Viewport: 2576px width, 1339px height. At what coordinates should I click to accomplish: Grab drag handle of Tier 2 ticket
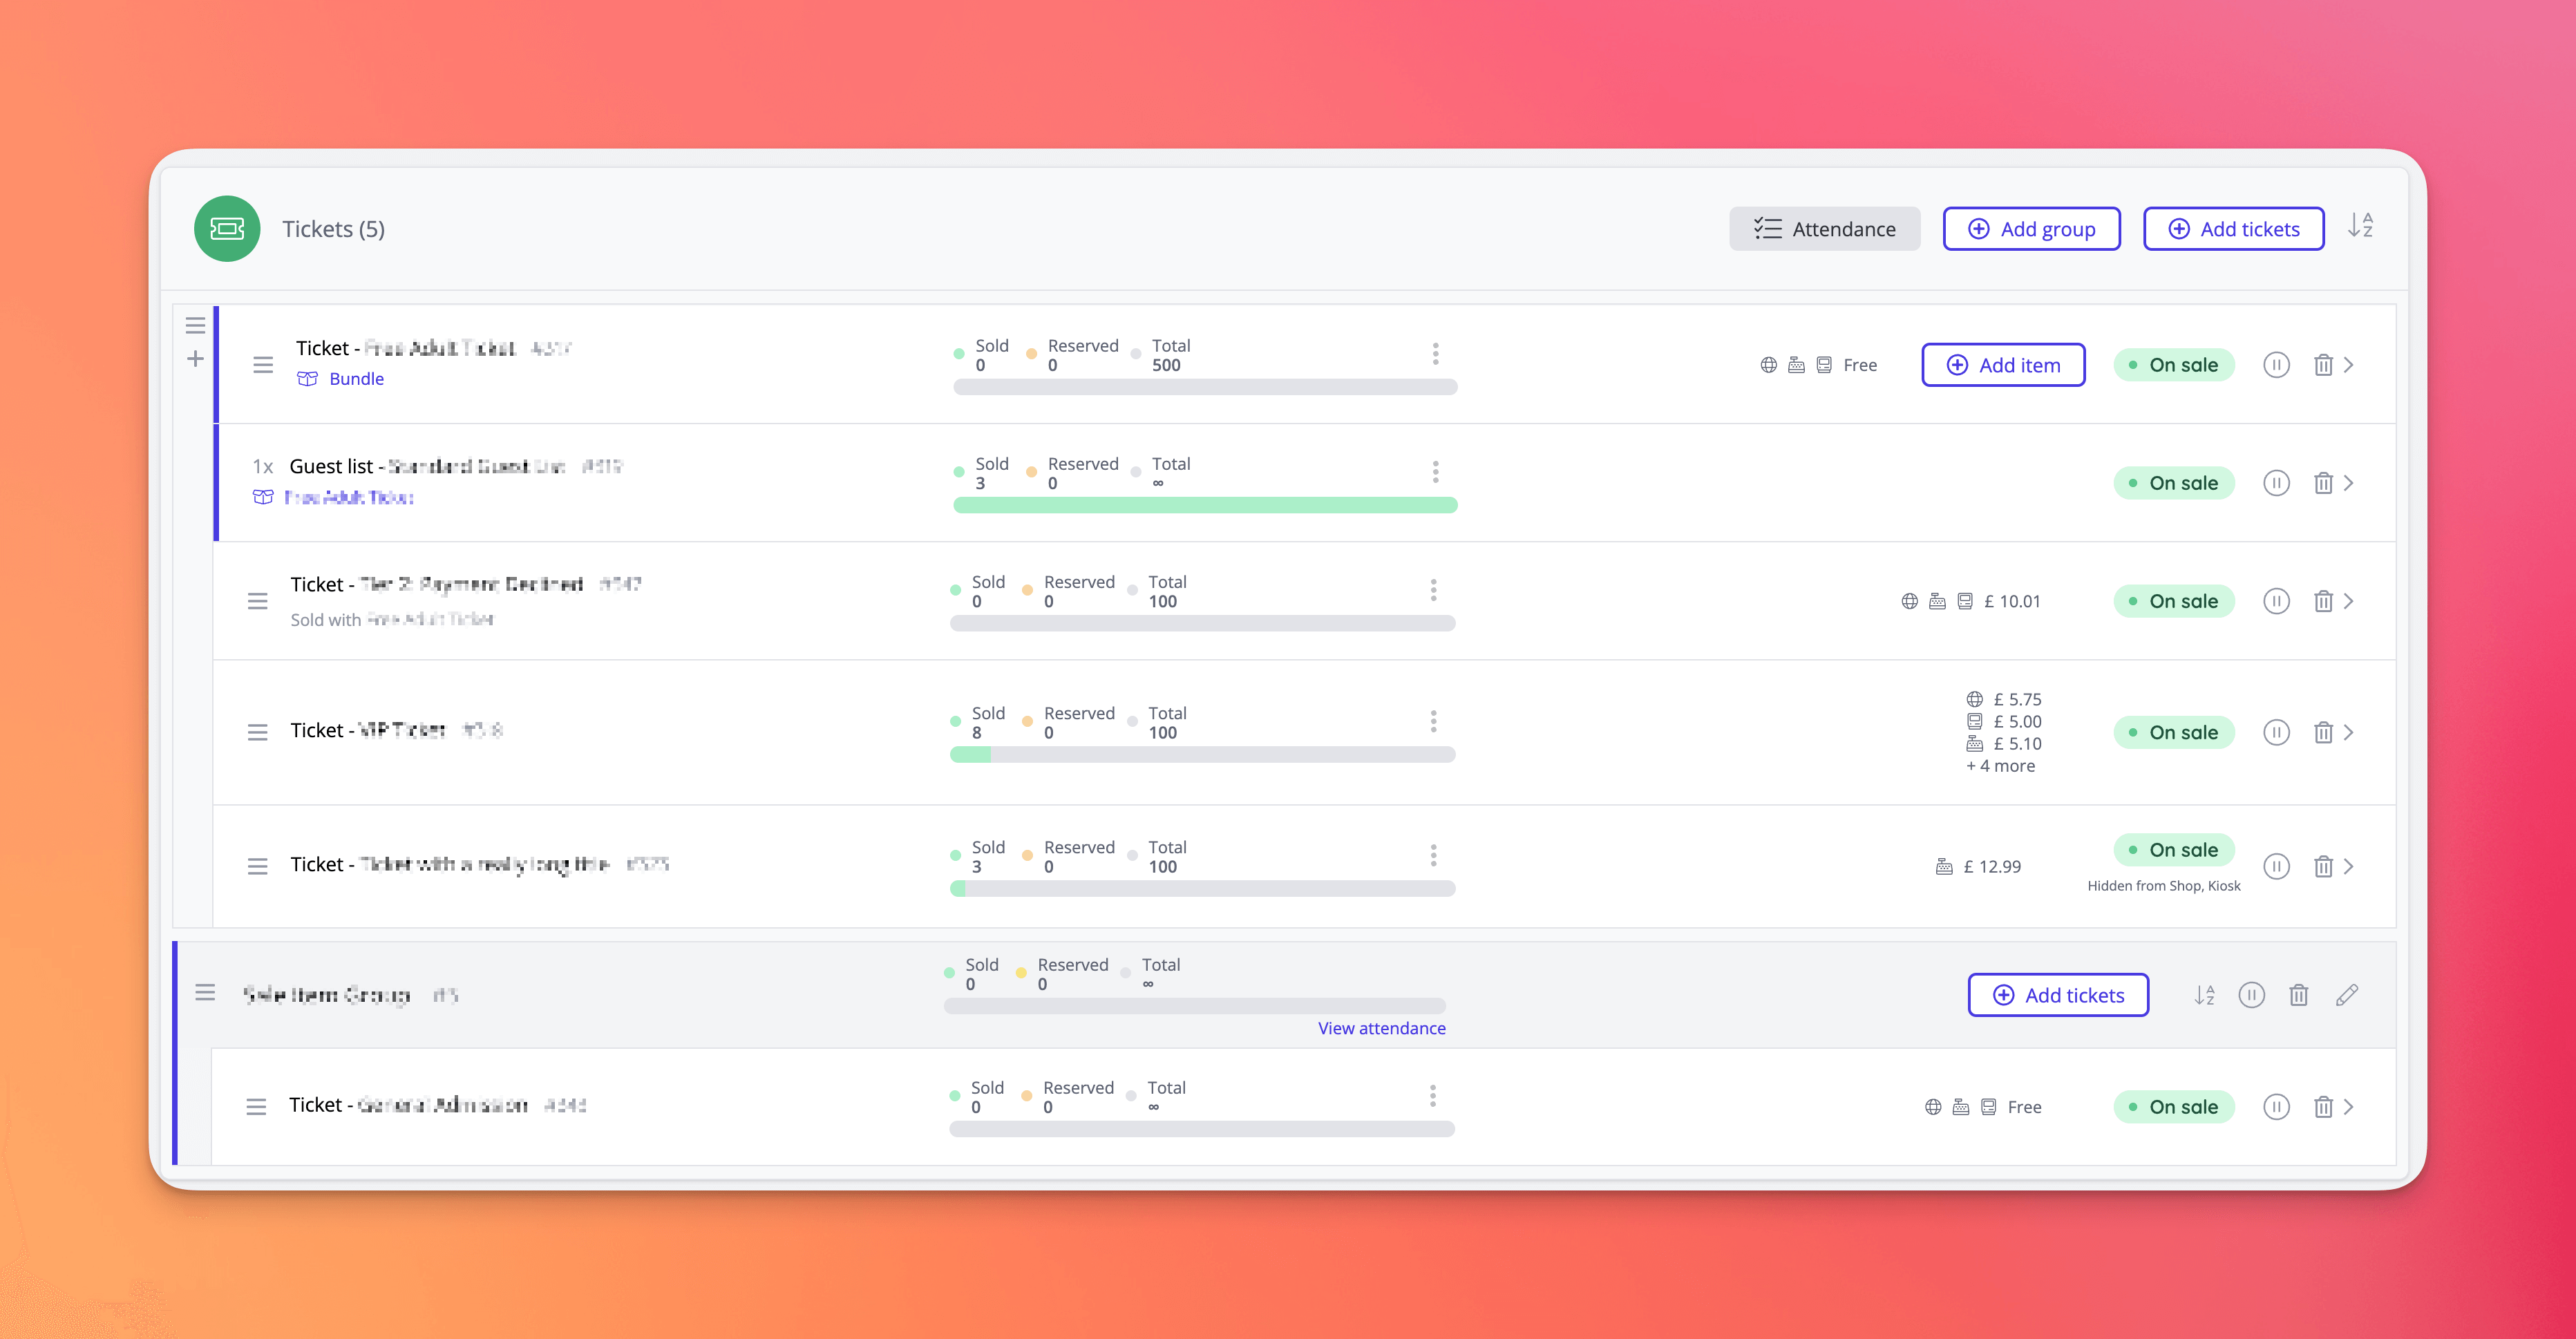[258, 601]
